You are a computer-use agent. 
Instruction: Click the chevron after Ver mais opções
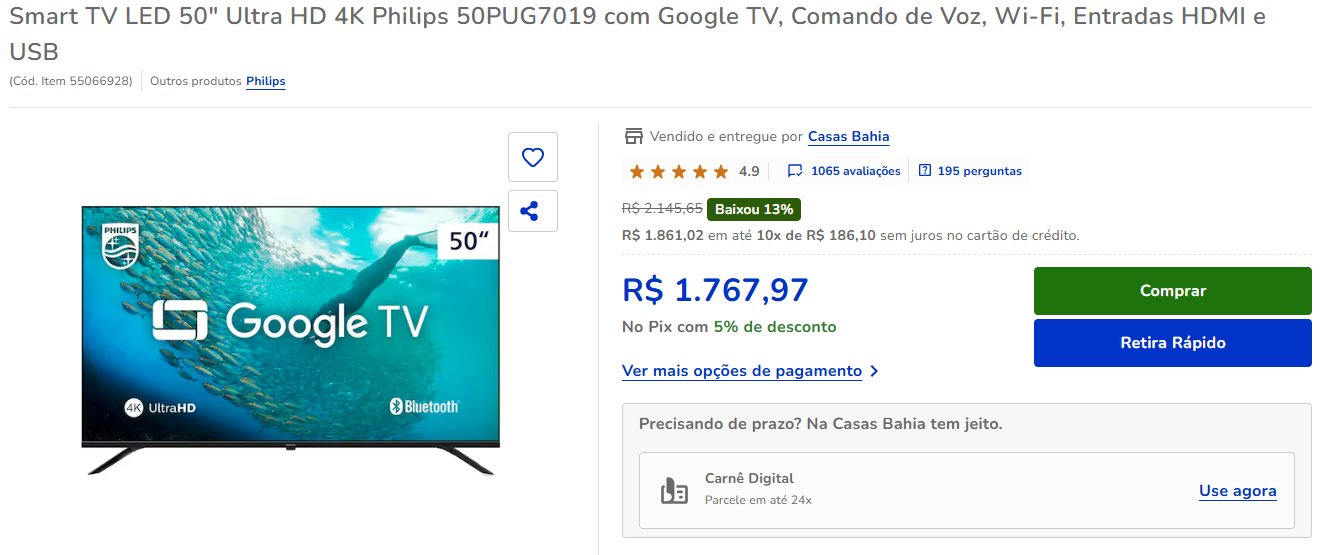point(874,371)
